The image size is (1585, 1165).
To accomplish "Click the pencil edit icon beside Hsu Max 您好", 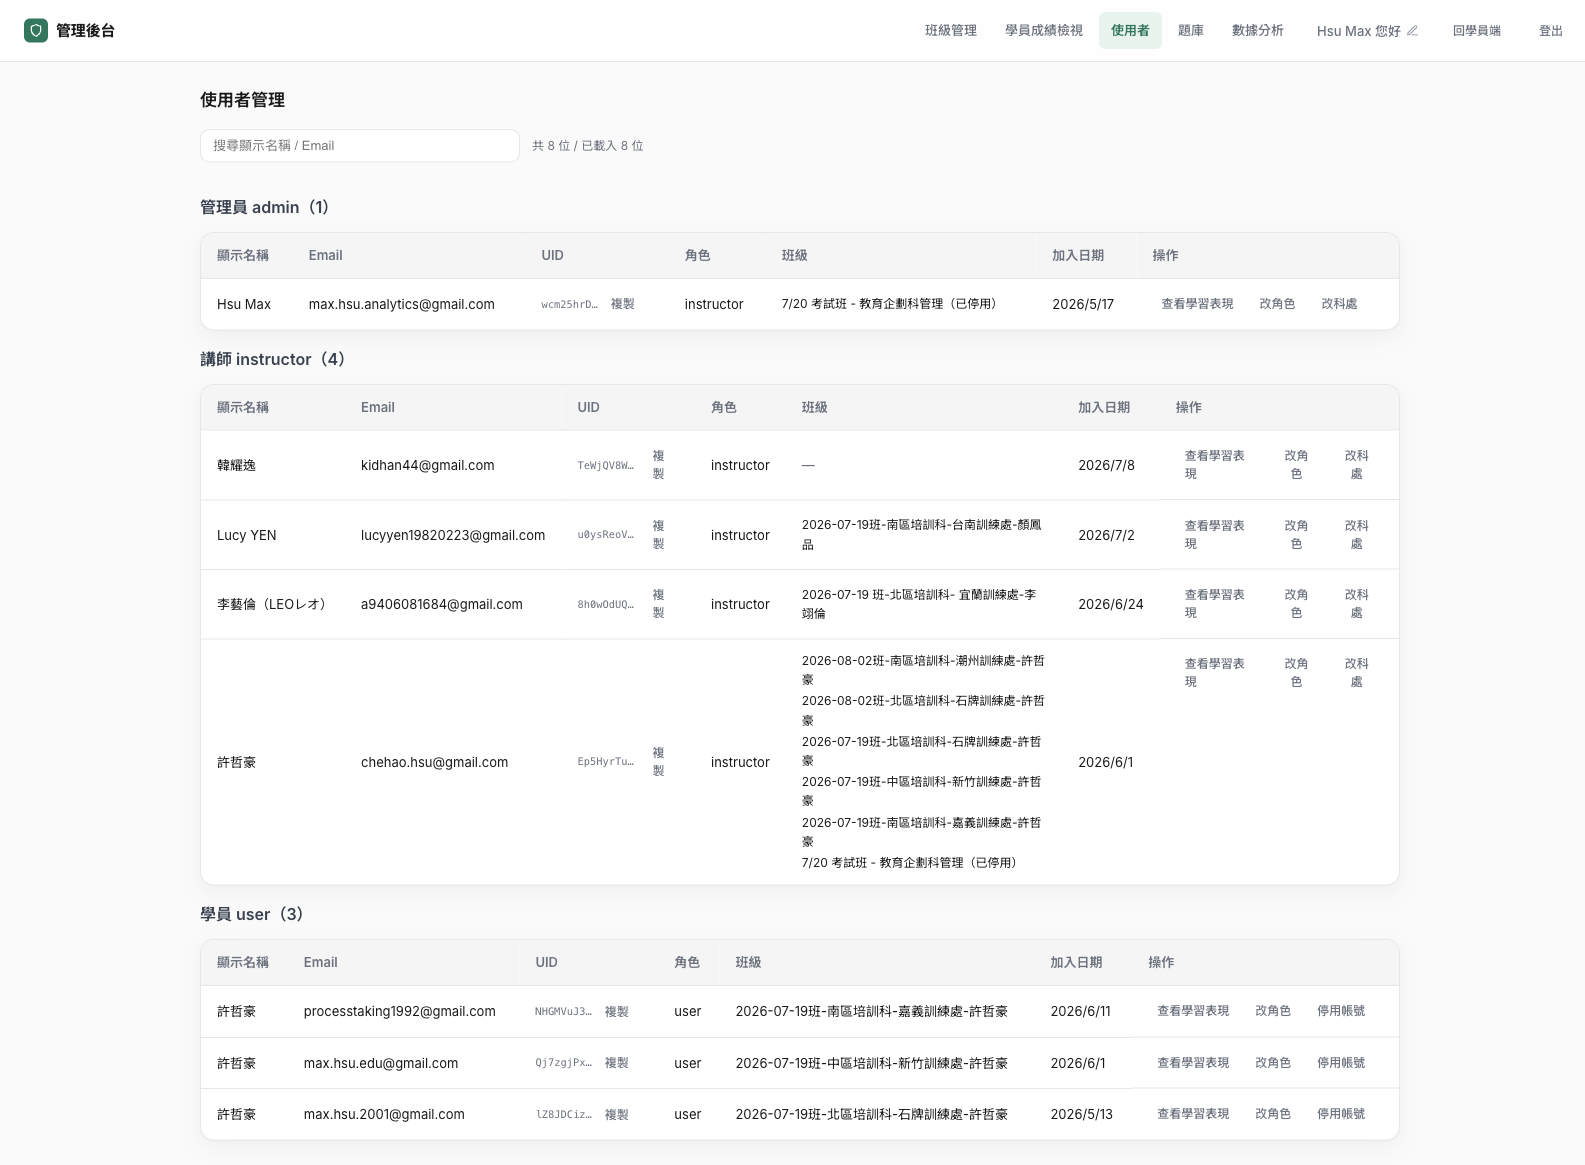I will 1412,31.
